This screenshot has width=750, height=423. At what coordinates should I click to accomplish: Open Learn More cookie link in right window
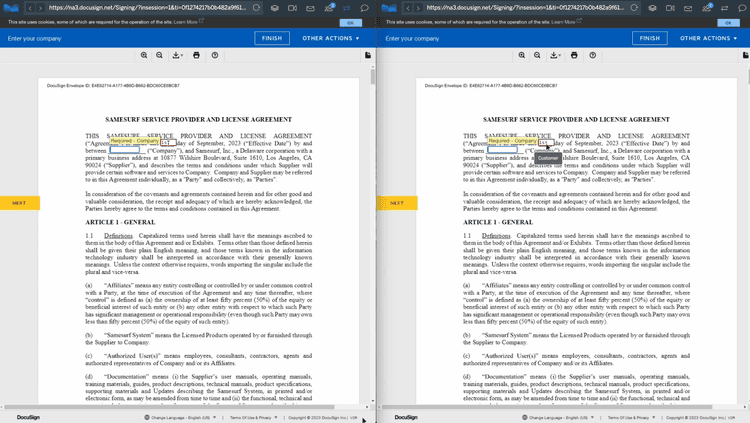point(563,22)
